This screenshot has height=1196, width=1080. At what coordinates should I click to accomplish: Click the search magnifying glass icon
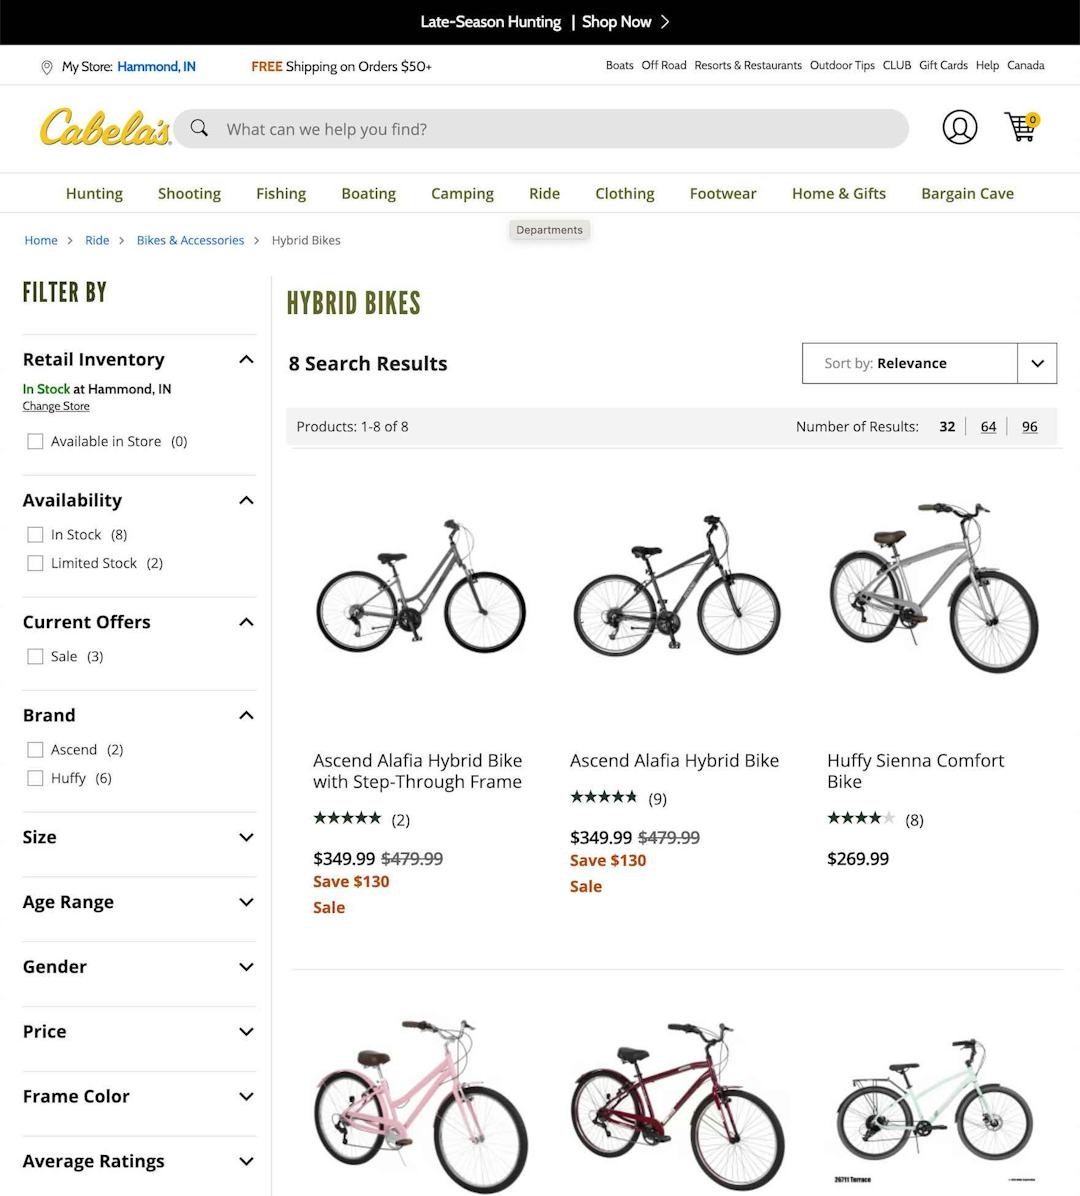tap(199, 128)
